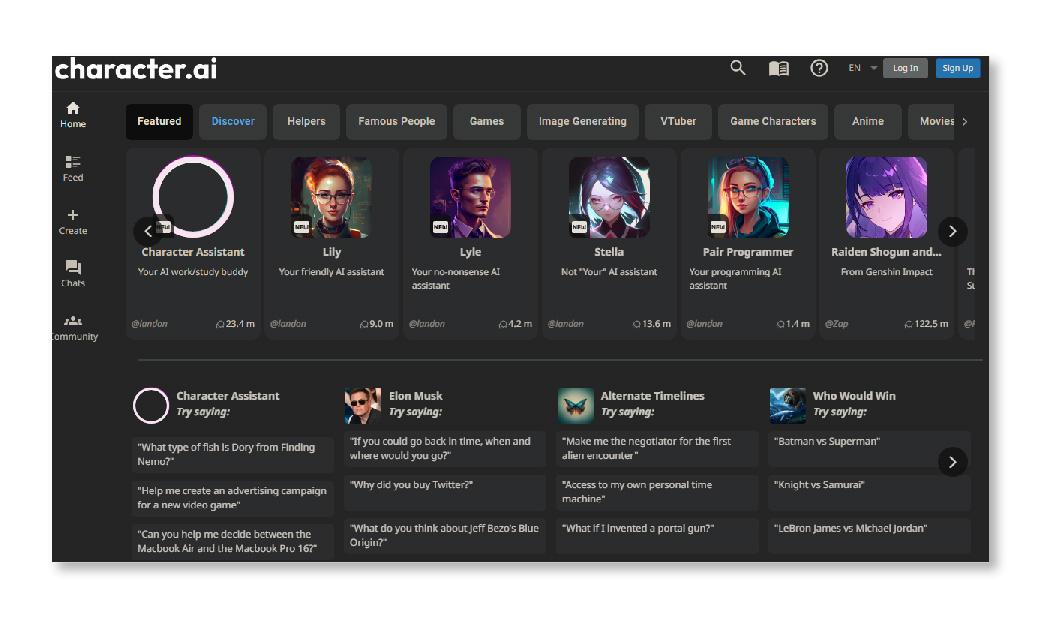1041x617 pixels.
Task: Open Chats from the sidebar
Action: (x=73, y=273)
